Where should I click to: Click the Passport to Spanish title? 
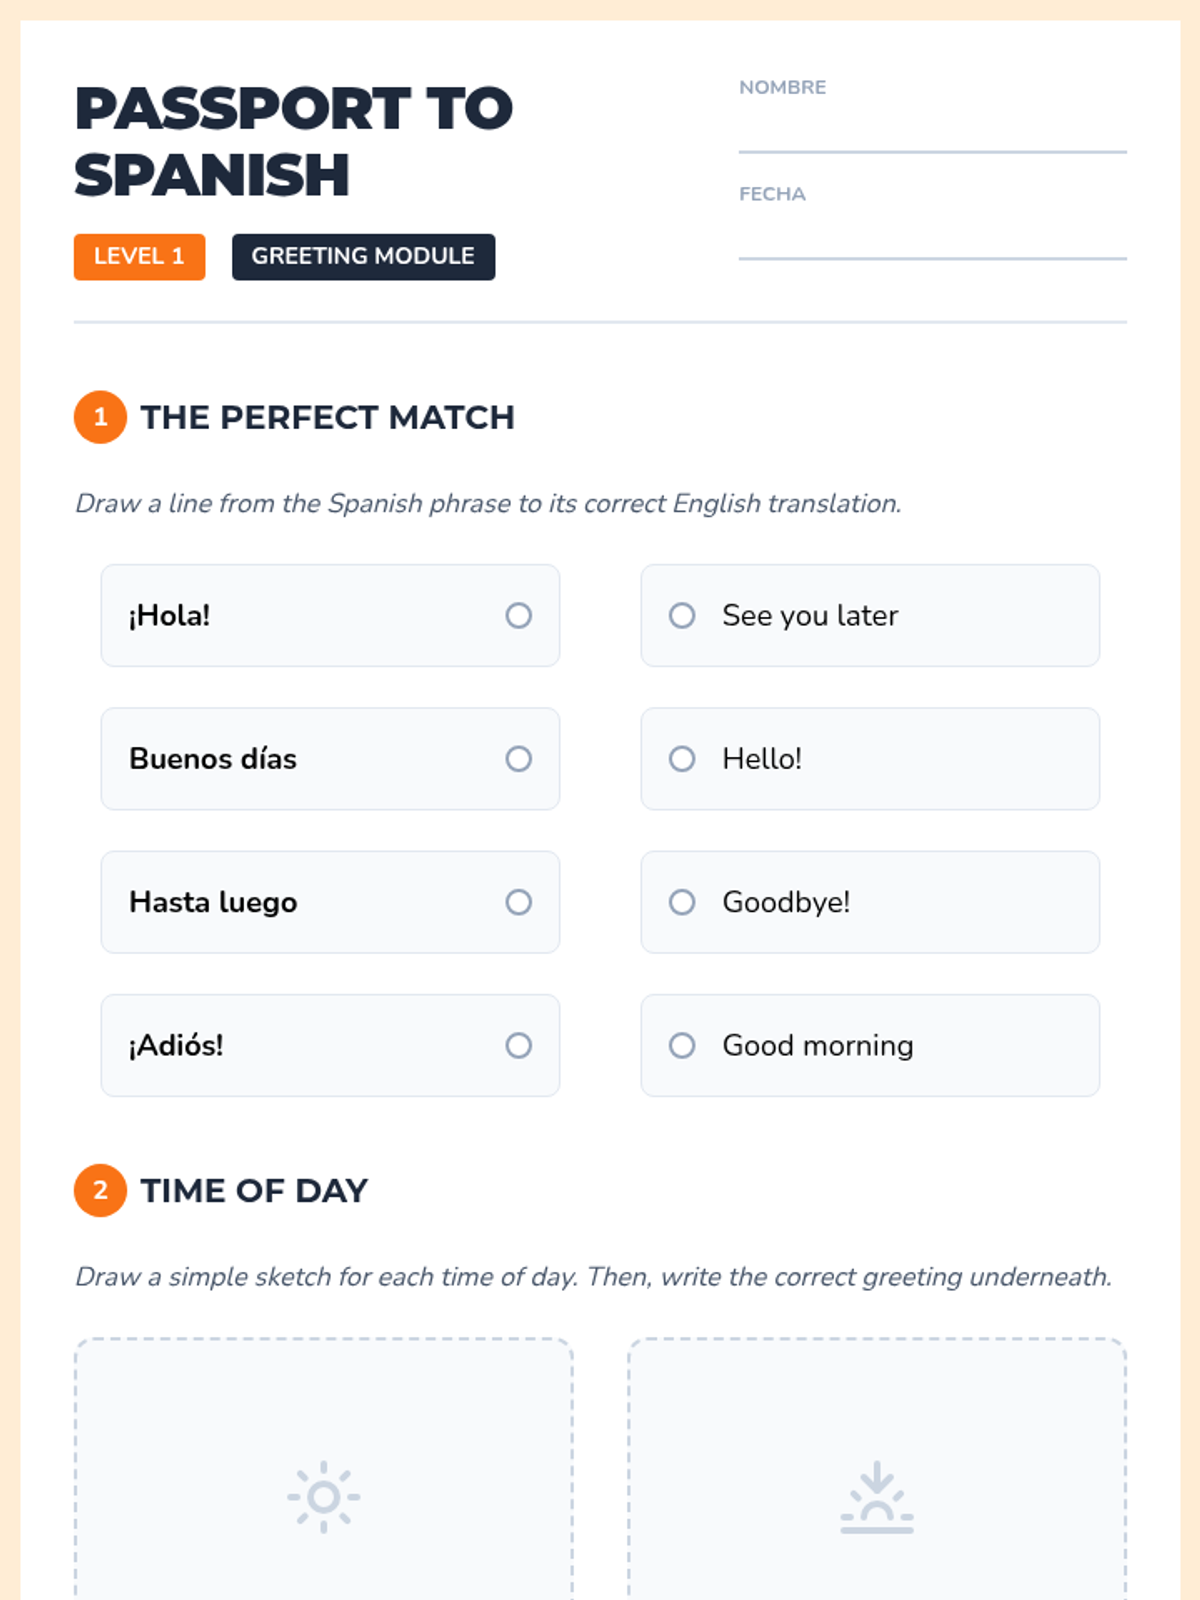[293, 141]
